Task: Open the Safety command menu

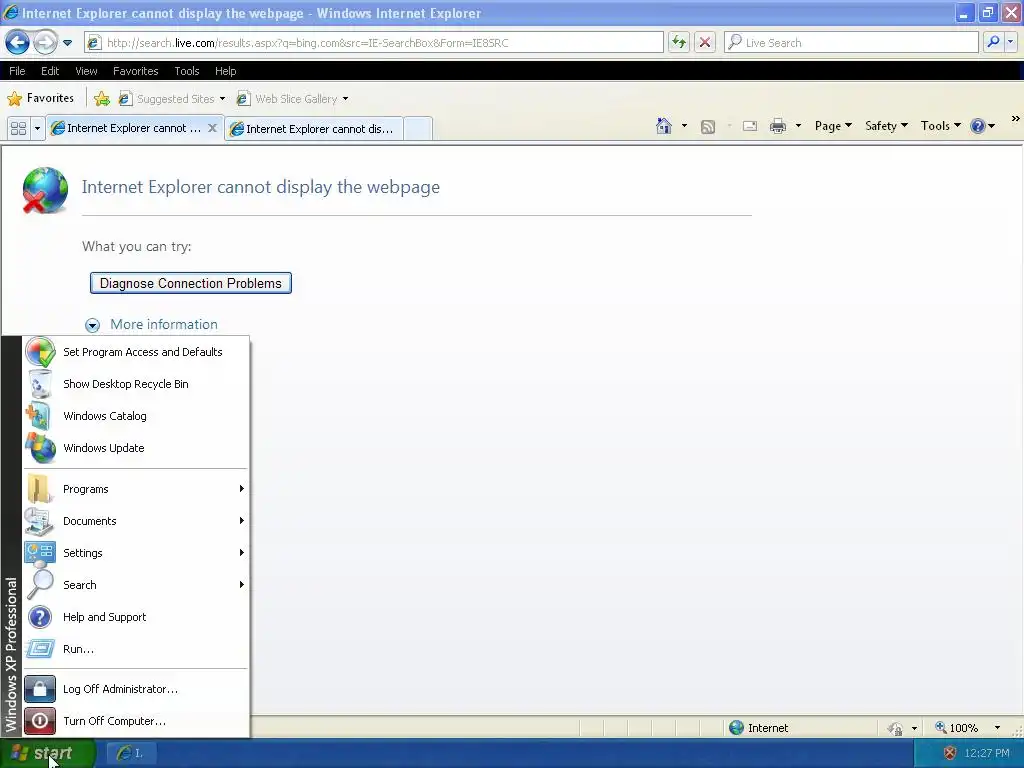Action: pos(886,126)
